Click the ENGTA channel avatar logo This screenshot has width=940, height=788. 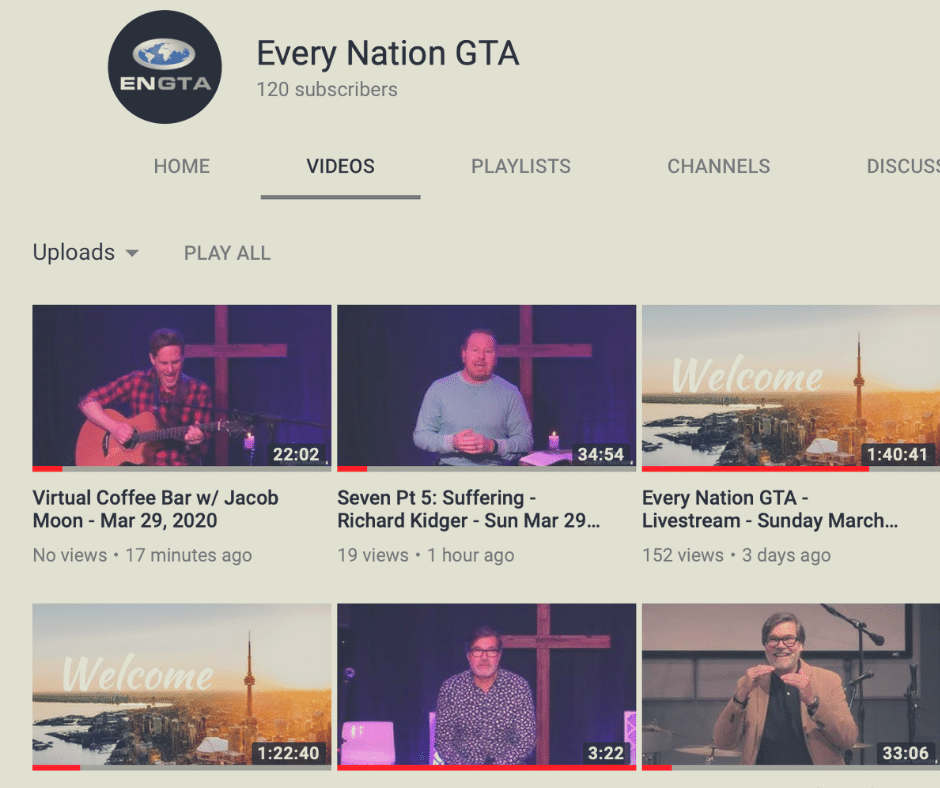(165, 67)
